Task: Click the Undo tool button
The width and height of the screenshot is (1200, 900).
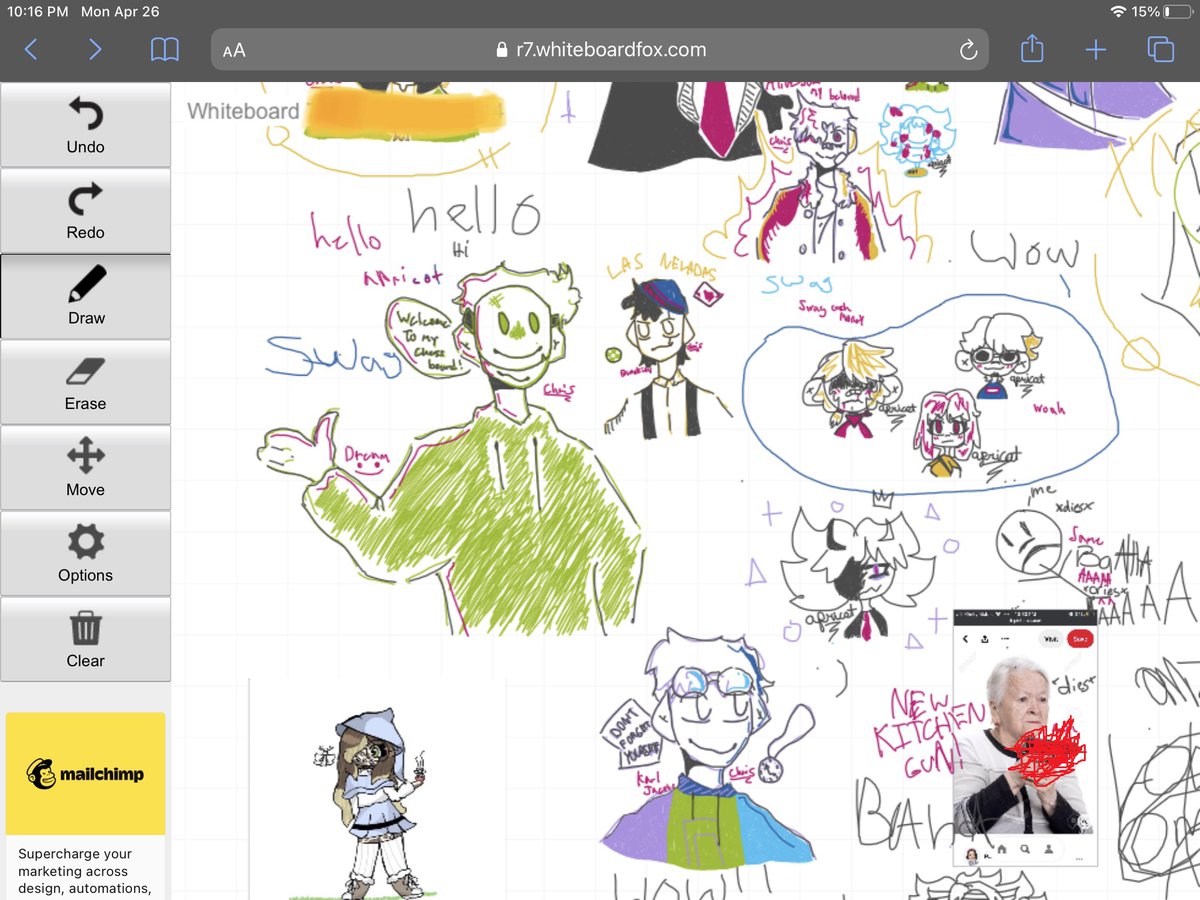Action: point(85,125)
